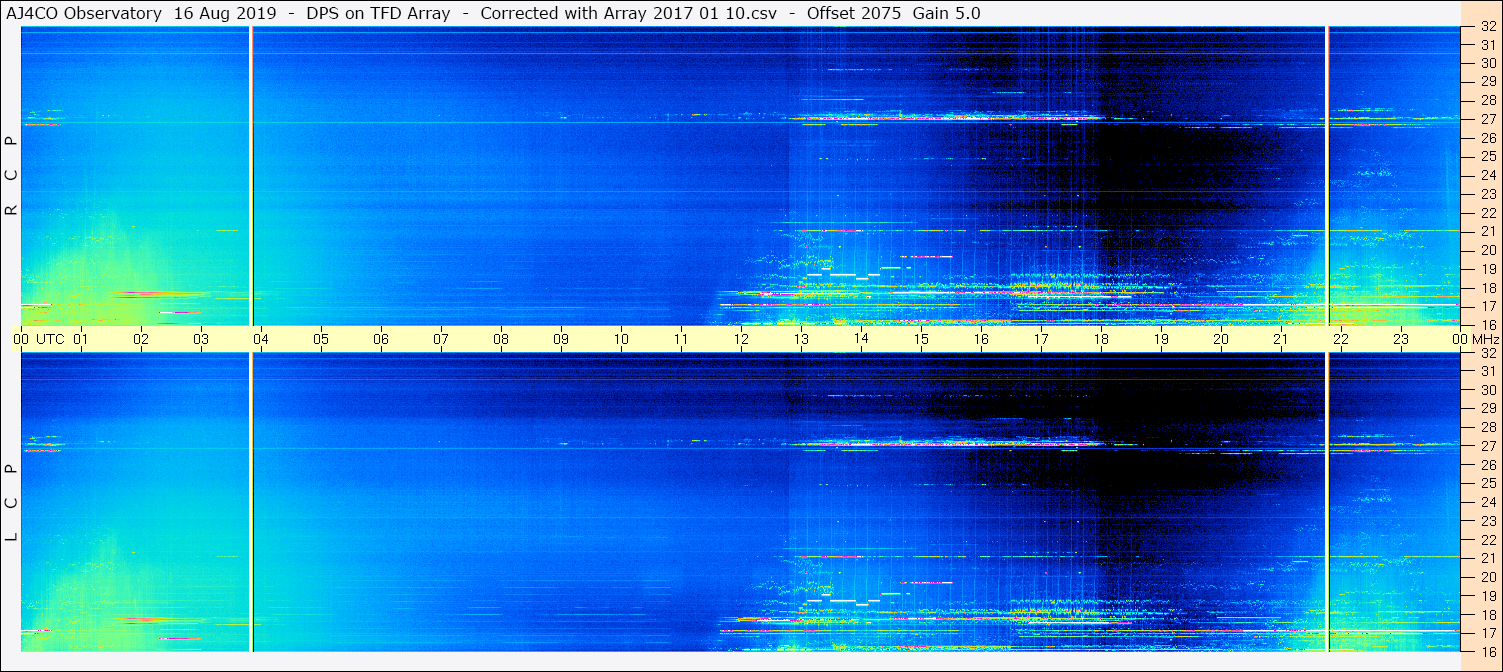The image size is (1503, 672).
Task: Click hour "01" on the UTC time axis
Action: coord(81,339)
